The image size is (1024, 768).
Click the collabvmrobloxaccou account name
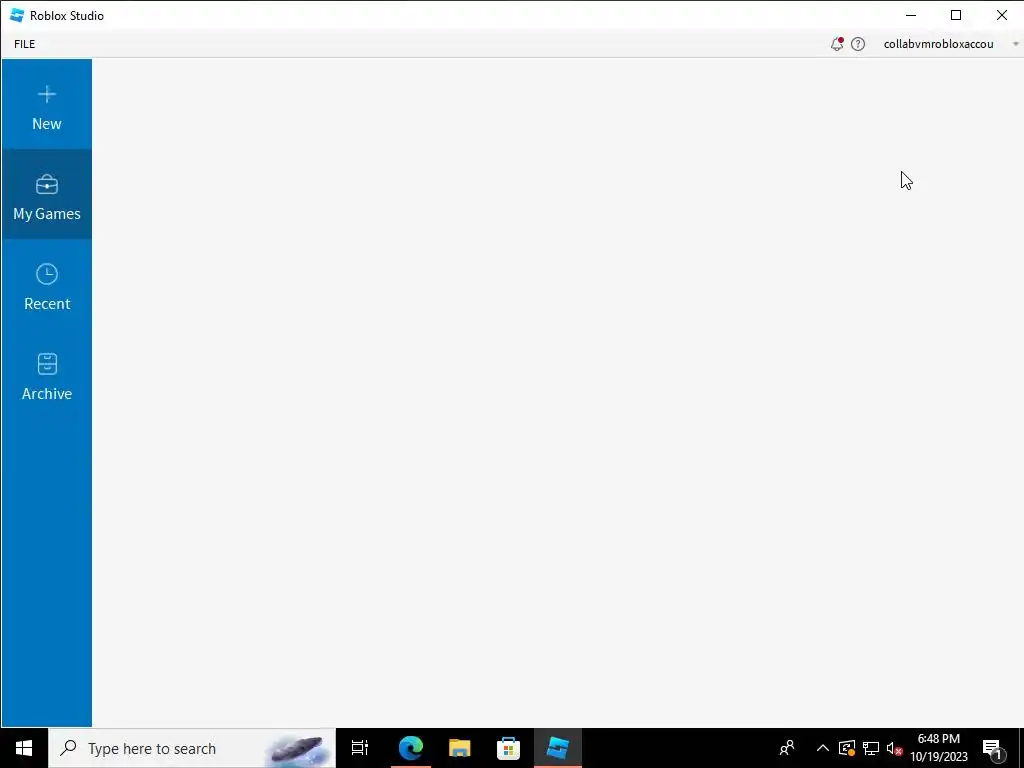tap(938, 44)
